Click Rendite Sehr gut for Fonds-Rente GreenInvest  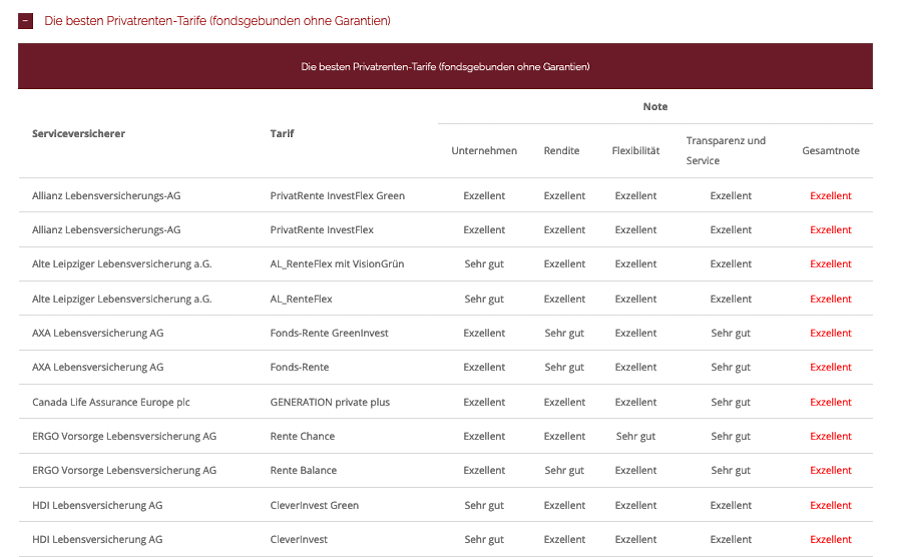(x=564, y=333)
